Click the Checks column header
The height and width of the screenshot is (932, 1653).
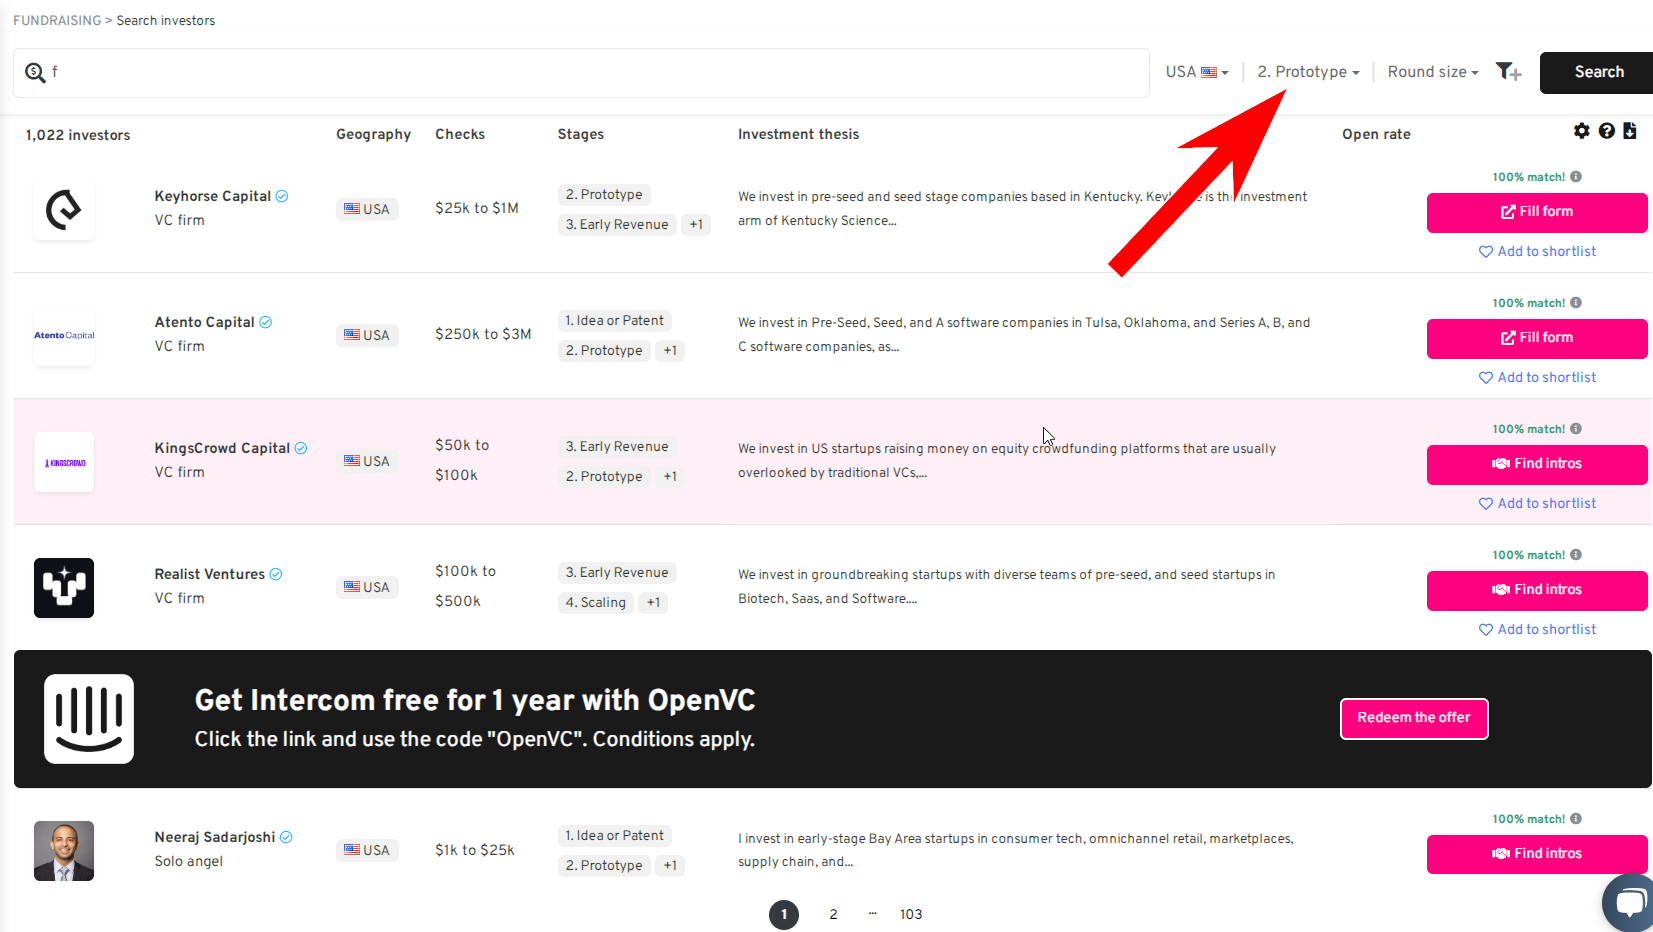pos(460,134)
